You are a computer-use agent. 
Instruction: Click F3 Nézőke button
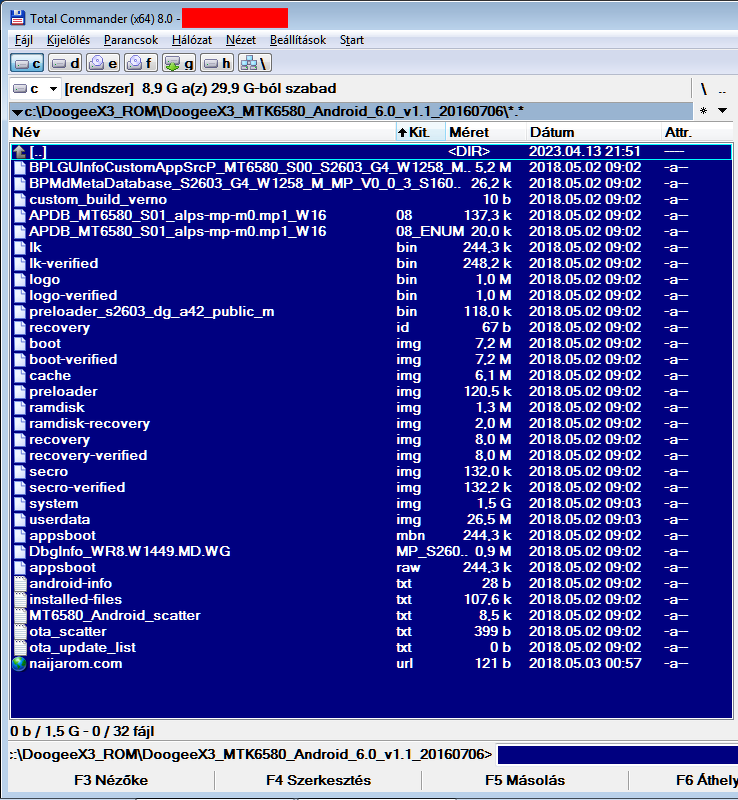click(x=111, y=780)
